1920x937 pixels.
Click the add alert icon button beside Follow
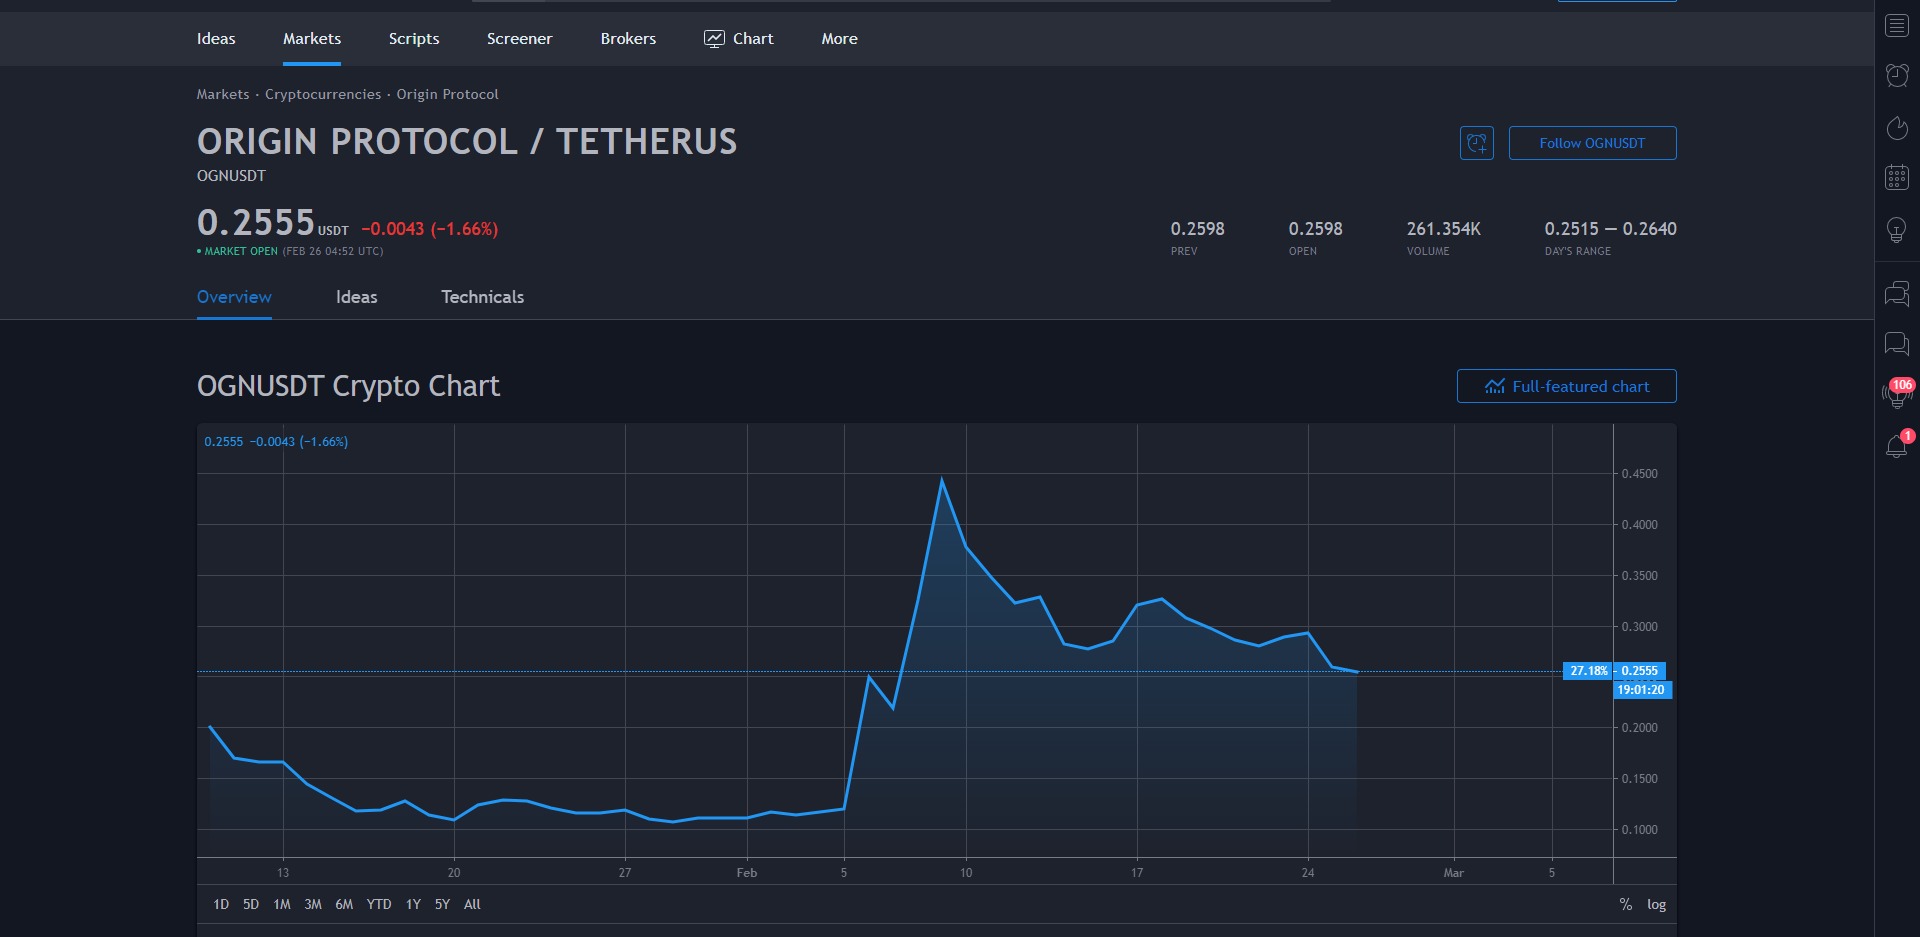click(x=1477, y=143)
